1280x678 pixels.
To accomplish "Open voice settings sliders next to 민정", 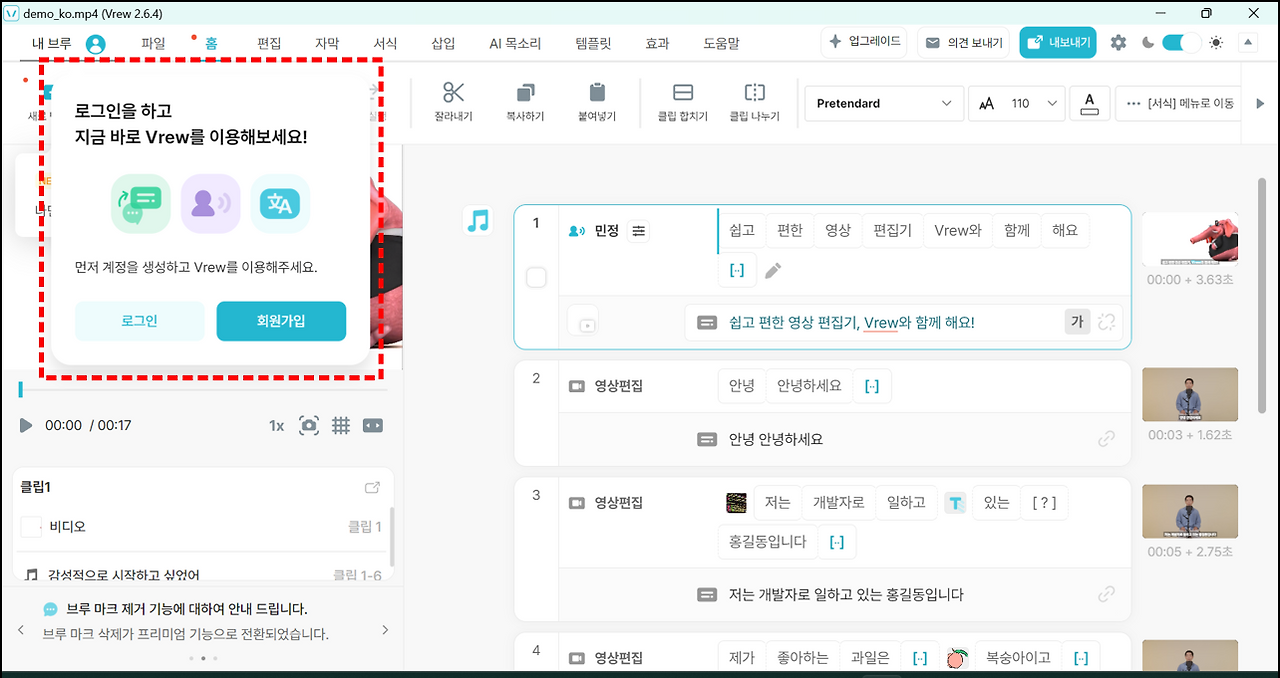I will (639, 231).
